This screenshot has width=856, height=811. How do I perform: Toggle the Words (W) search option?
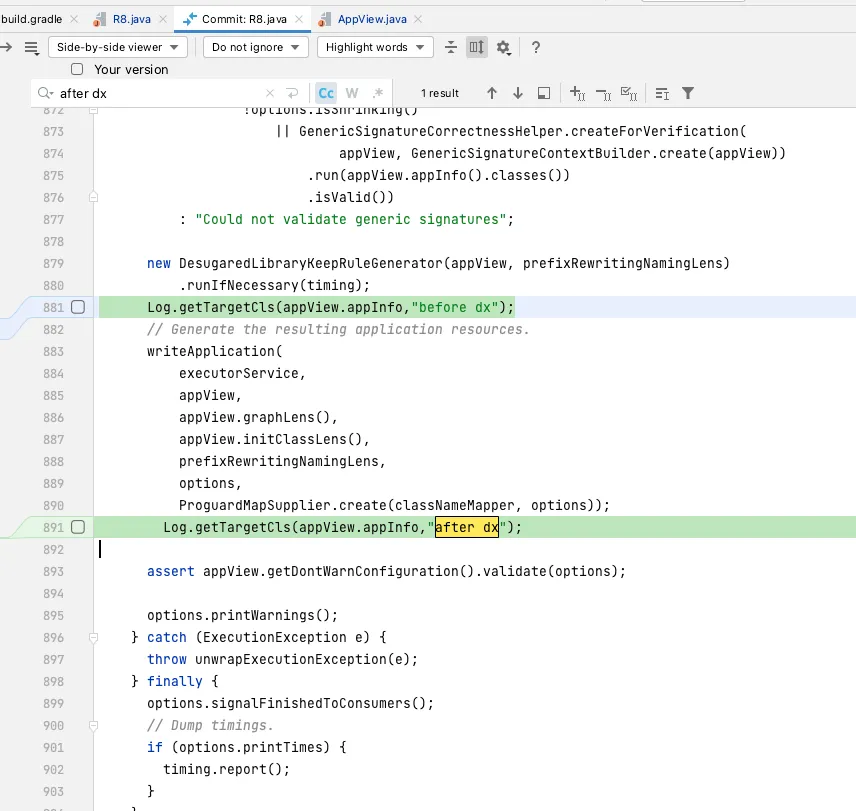[352, 93]
